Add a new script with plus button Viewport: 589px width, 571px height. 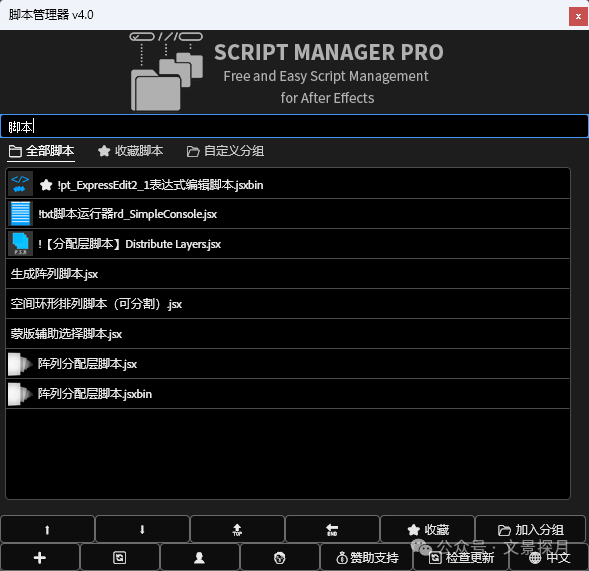(40, 557)
